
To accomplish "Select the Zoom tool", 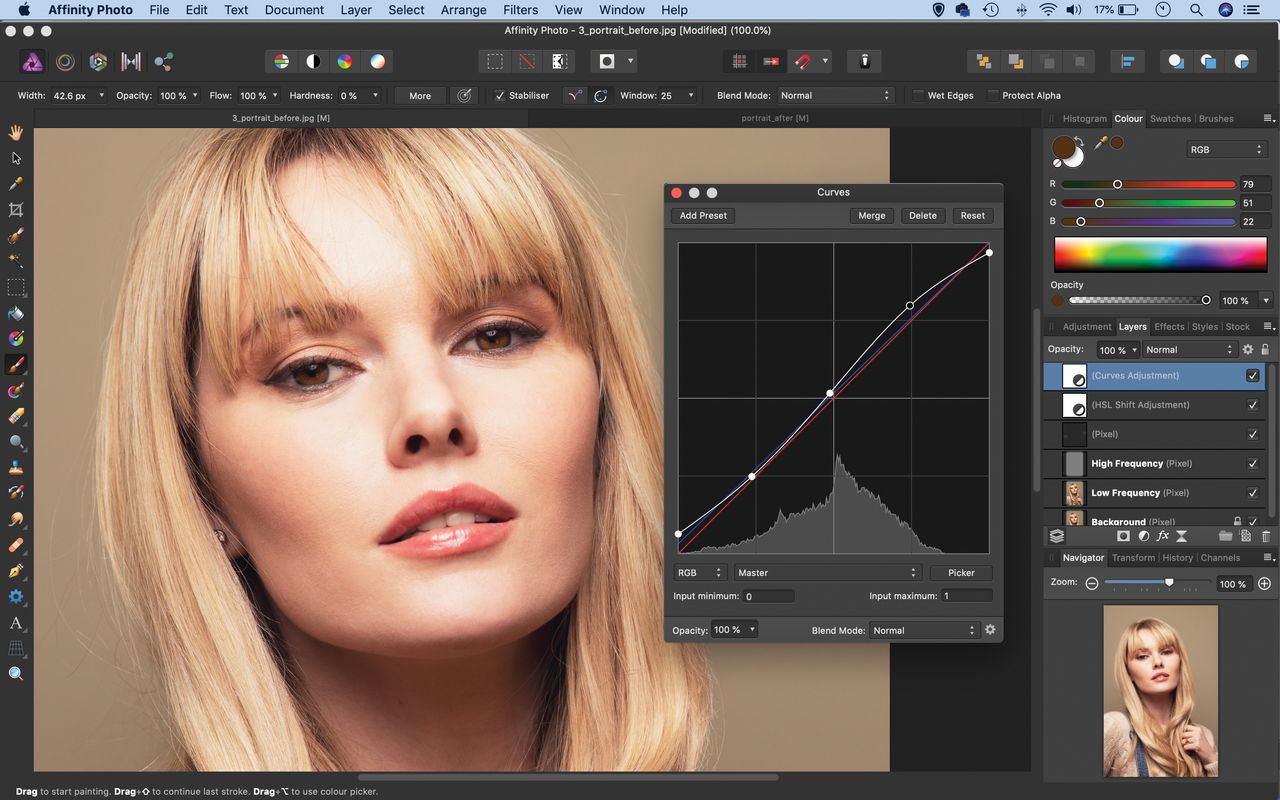I will pos(16,674).
